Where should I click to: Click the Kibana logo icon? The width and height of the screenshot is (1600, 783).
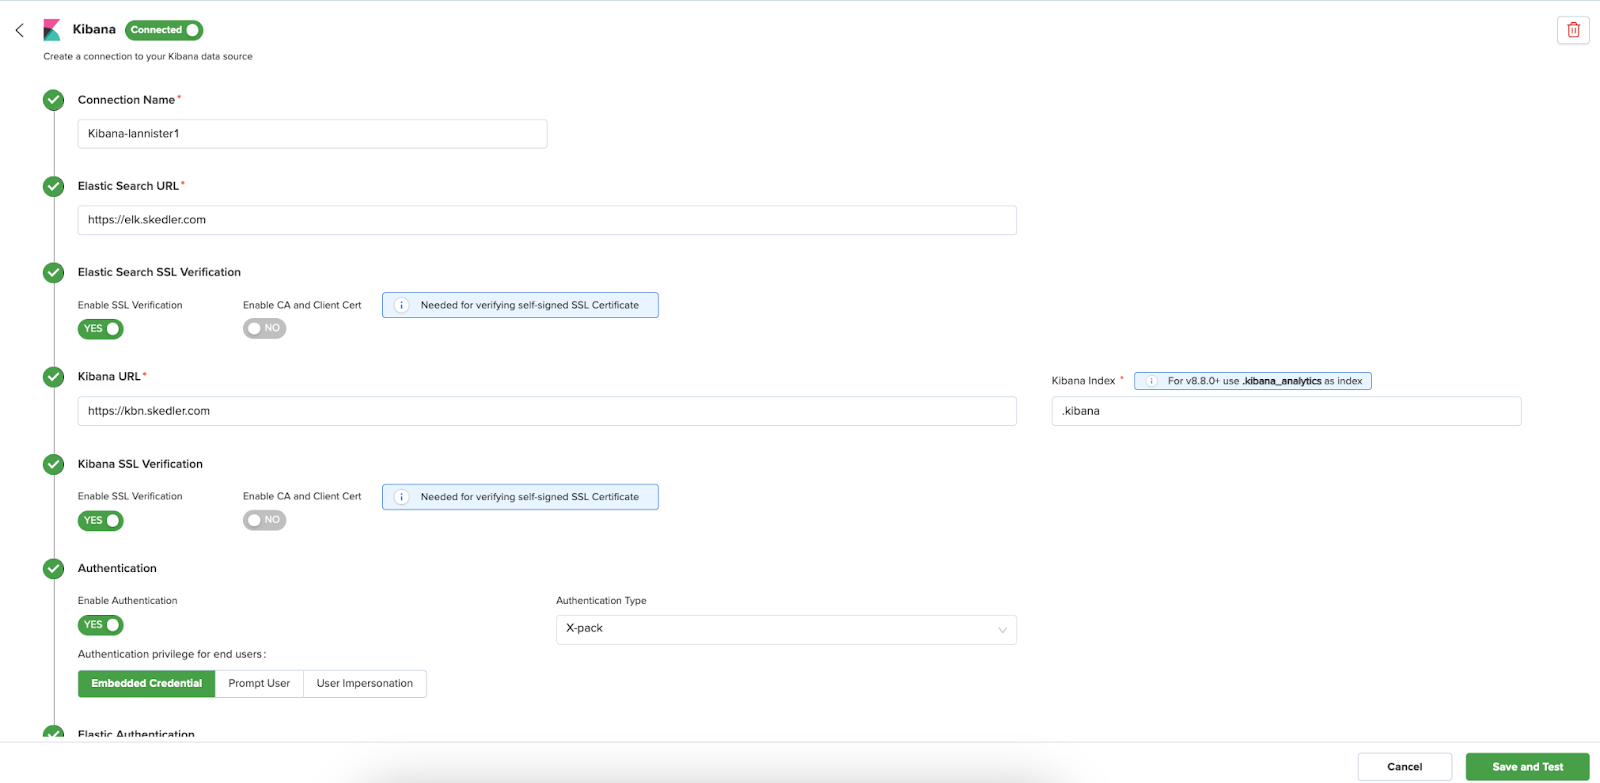[x=52, y=30]
